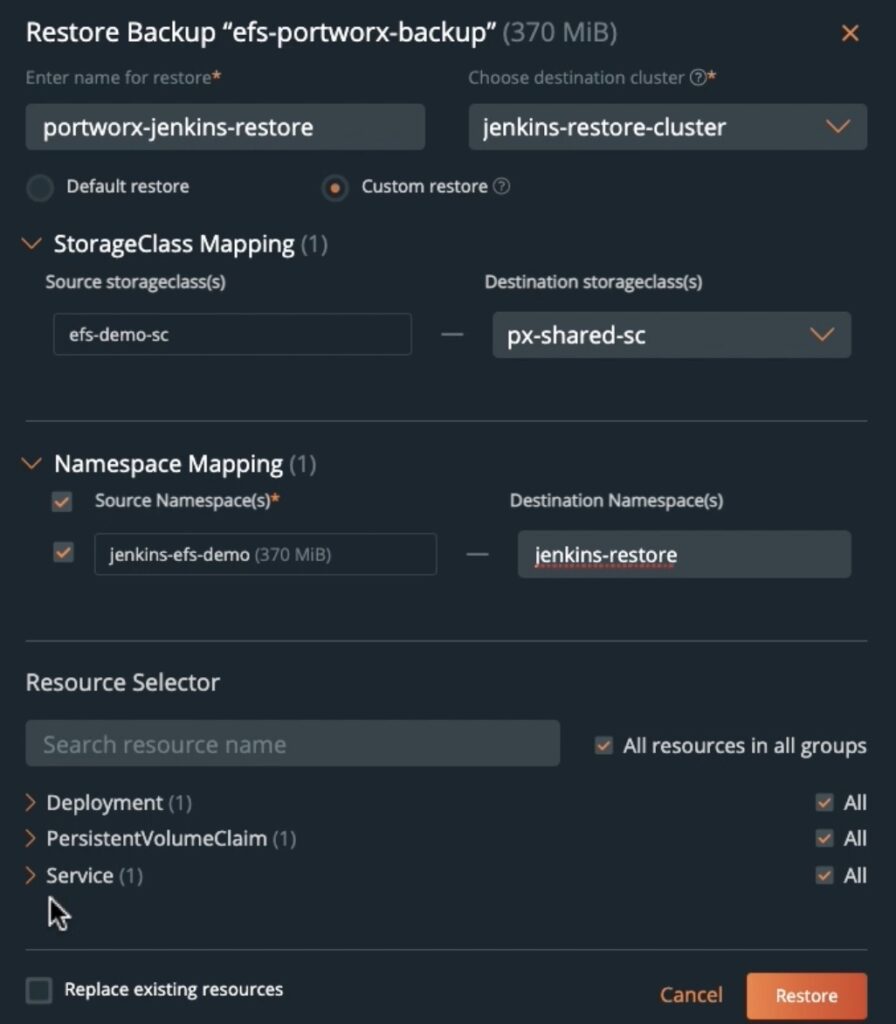The width and height of the screenshot is (896, 1024).
Task: Uncheck All resources in all groups
Action: point(603,746)
